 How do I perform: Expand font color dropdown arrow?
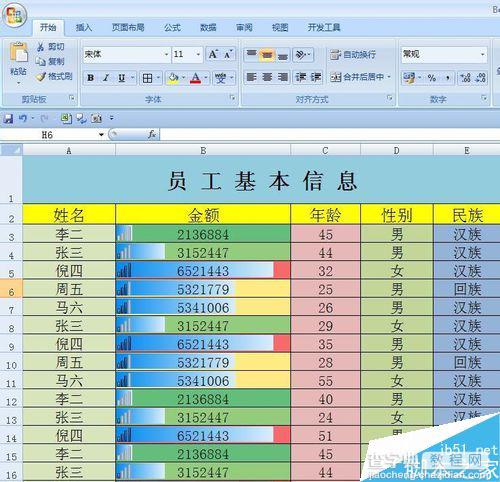coord(206,78)
